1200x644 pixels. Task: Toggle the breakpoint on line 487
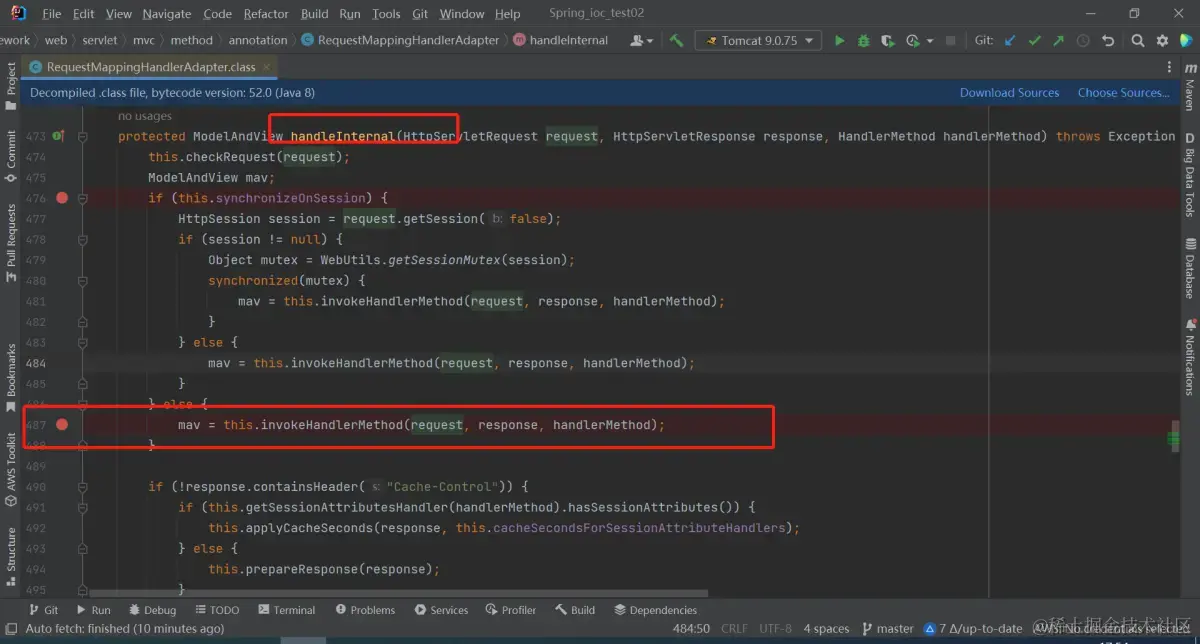[62, 425]
